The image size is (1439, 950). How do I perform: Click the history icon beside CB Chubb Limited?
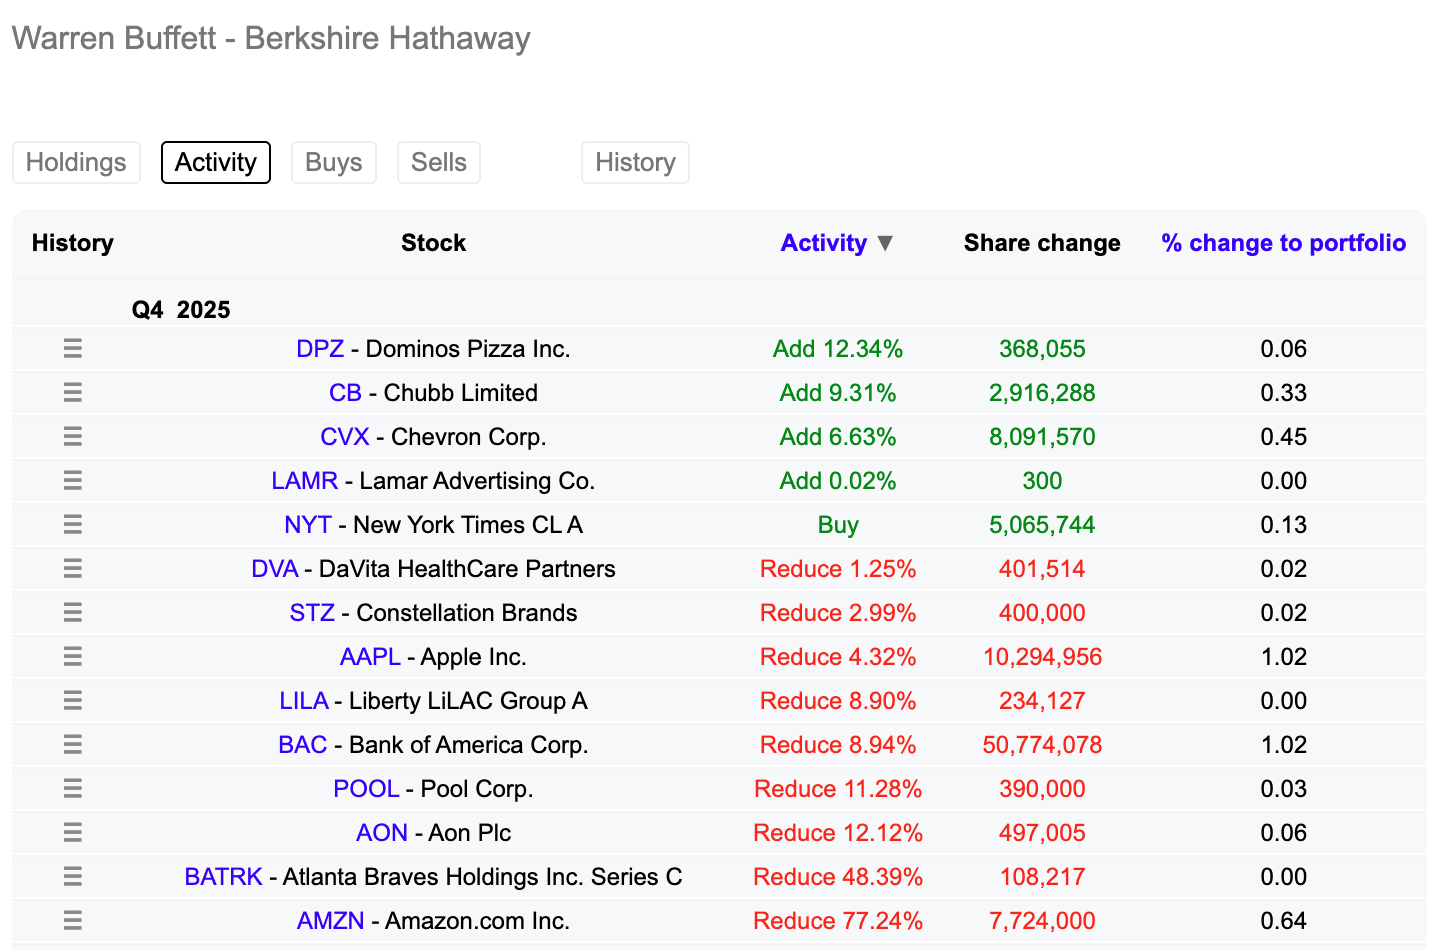(x=72, y=392)
